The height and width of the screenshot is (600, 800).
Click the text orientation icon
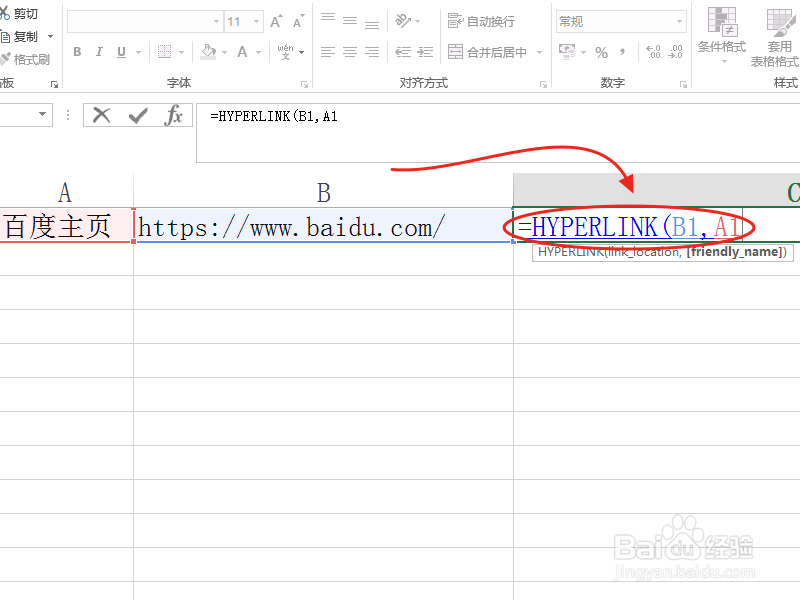click(403, 21)
